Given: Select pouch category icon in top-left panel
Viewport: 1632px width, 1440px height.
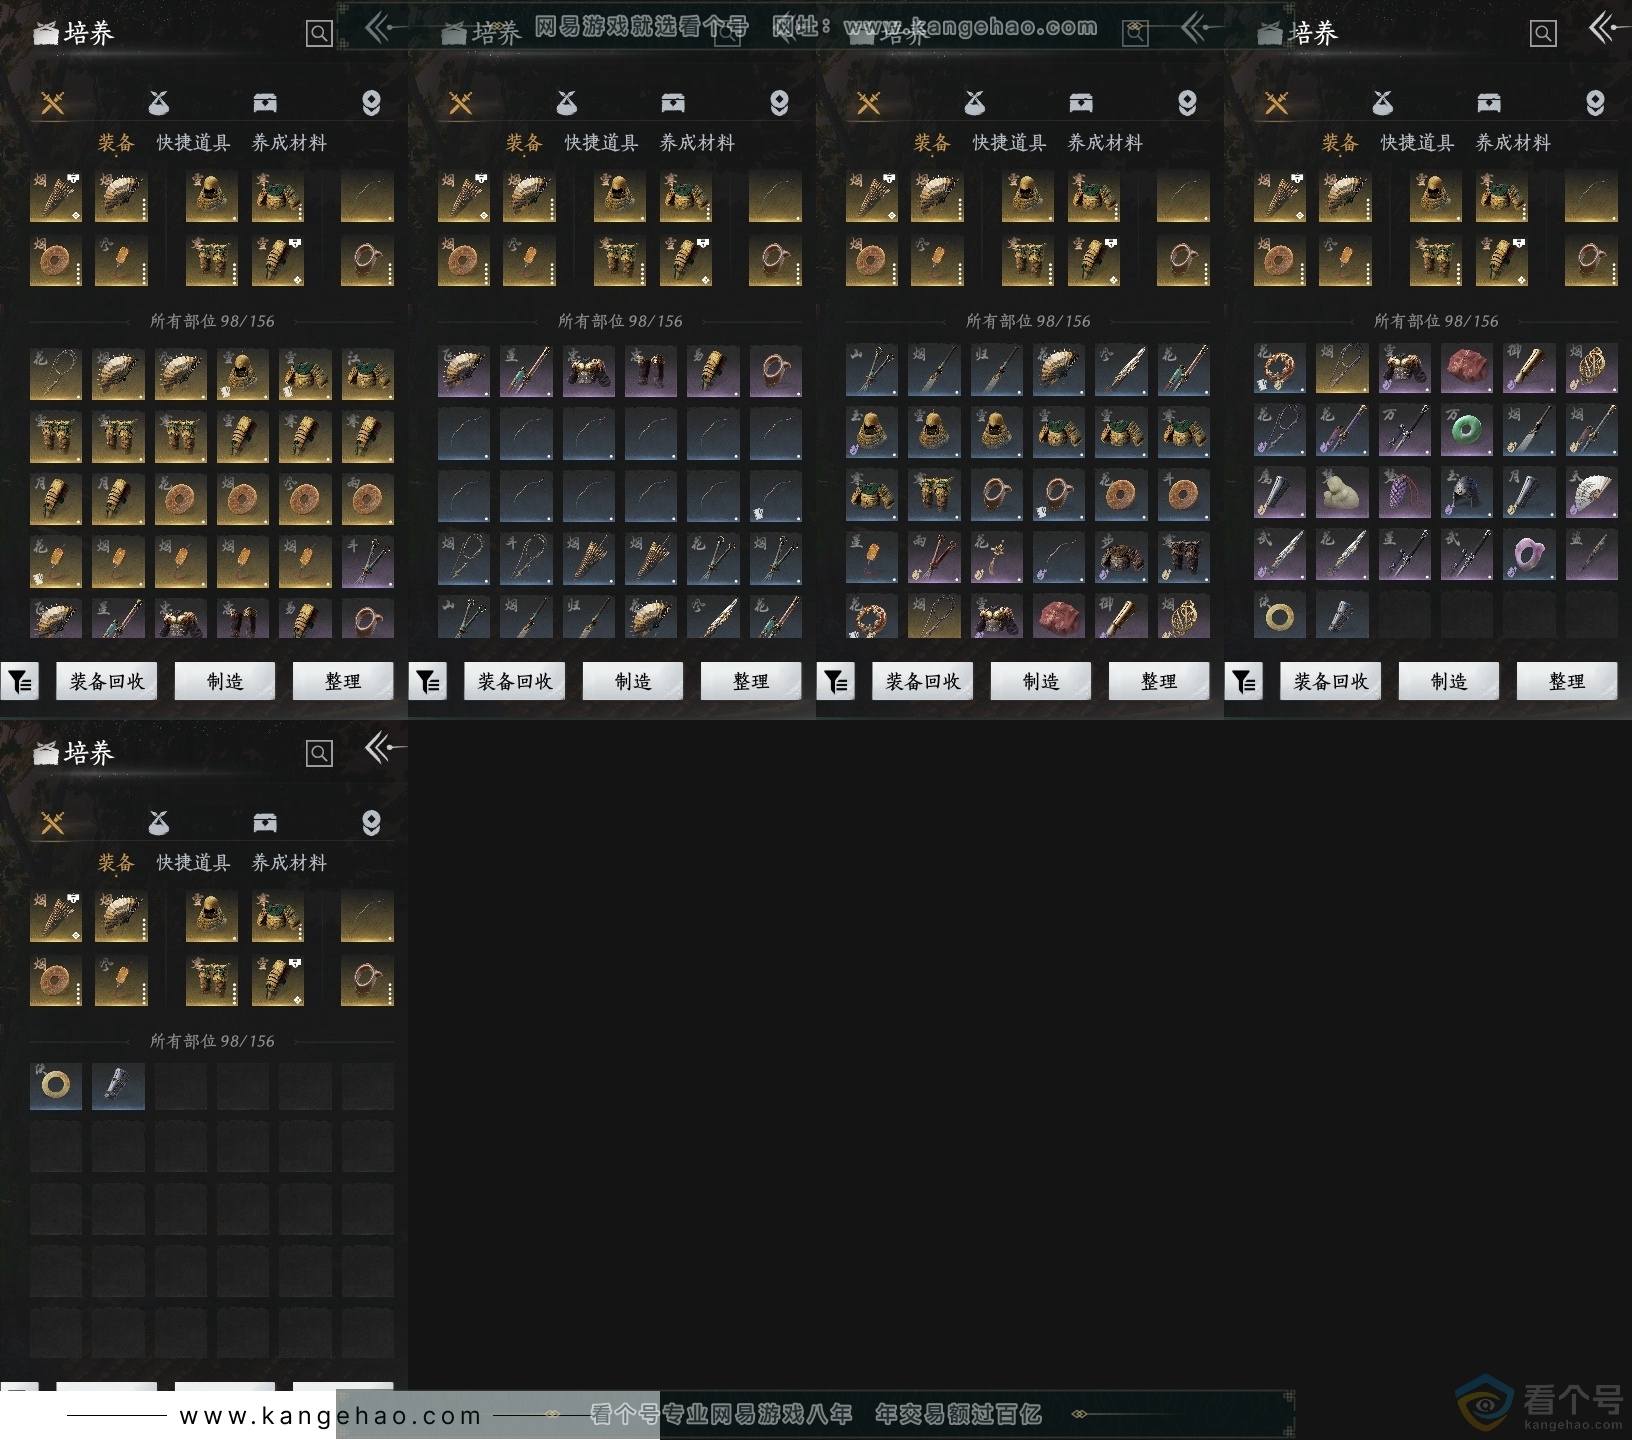Looking at the screenshot, I should [158, 102].
